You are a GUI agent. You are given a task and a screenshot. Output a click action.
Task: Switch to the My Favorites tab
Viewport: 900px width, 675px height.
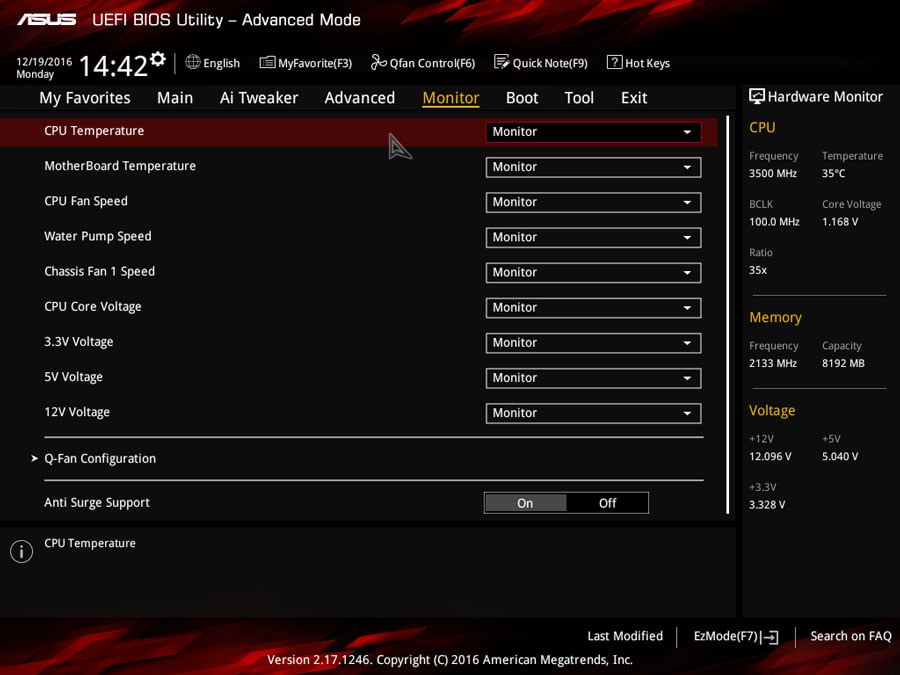pyautogui.click(x=85, y=98)
